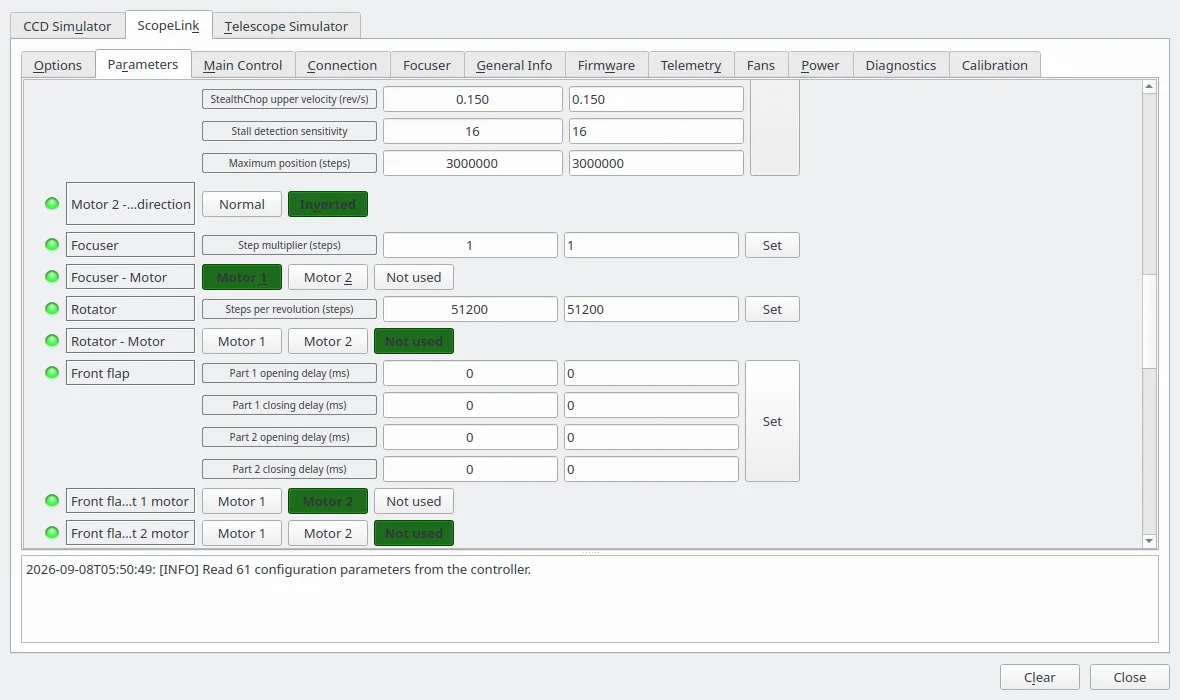
Task: Click the Rotator status LED indicator
Action: pos(52,308)
